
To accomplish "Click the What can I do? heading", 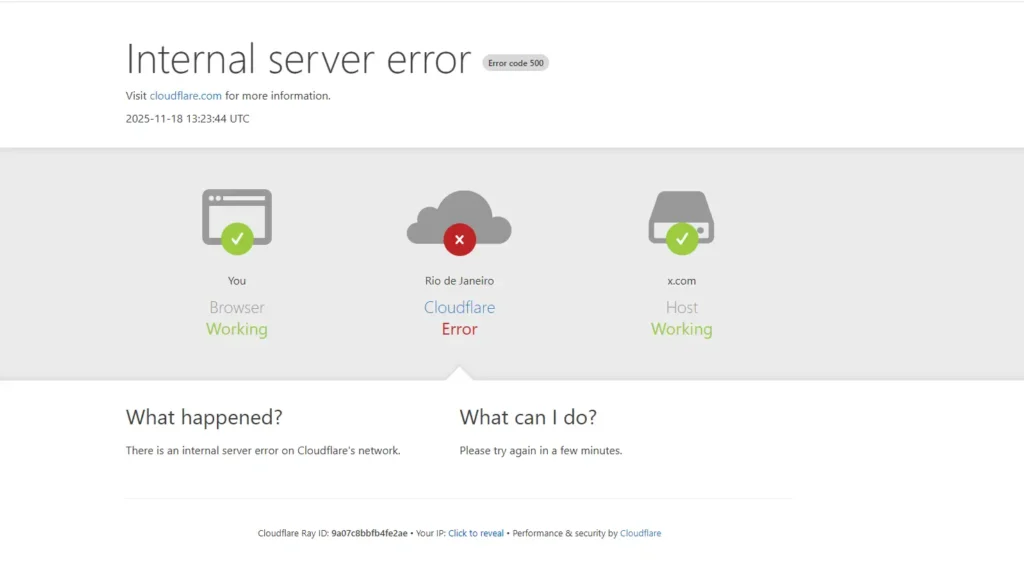I will click(x=528, y=417).
